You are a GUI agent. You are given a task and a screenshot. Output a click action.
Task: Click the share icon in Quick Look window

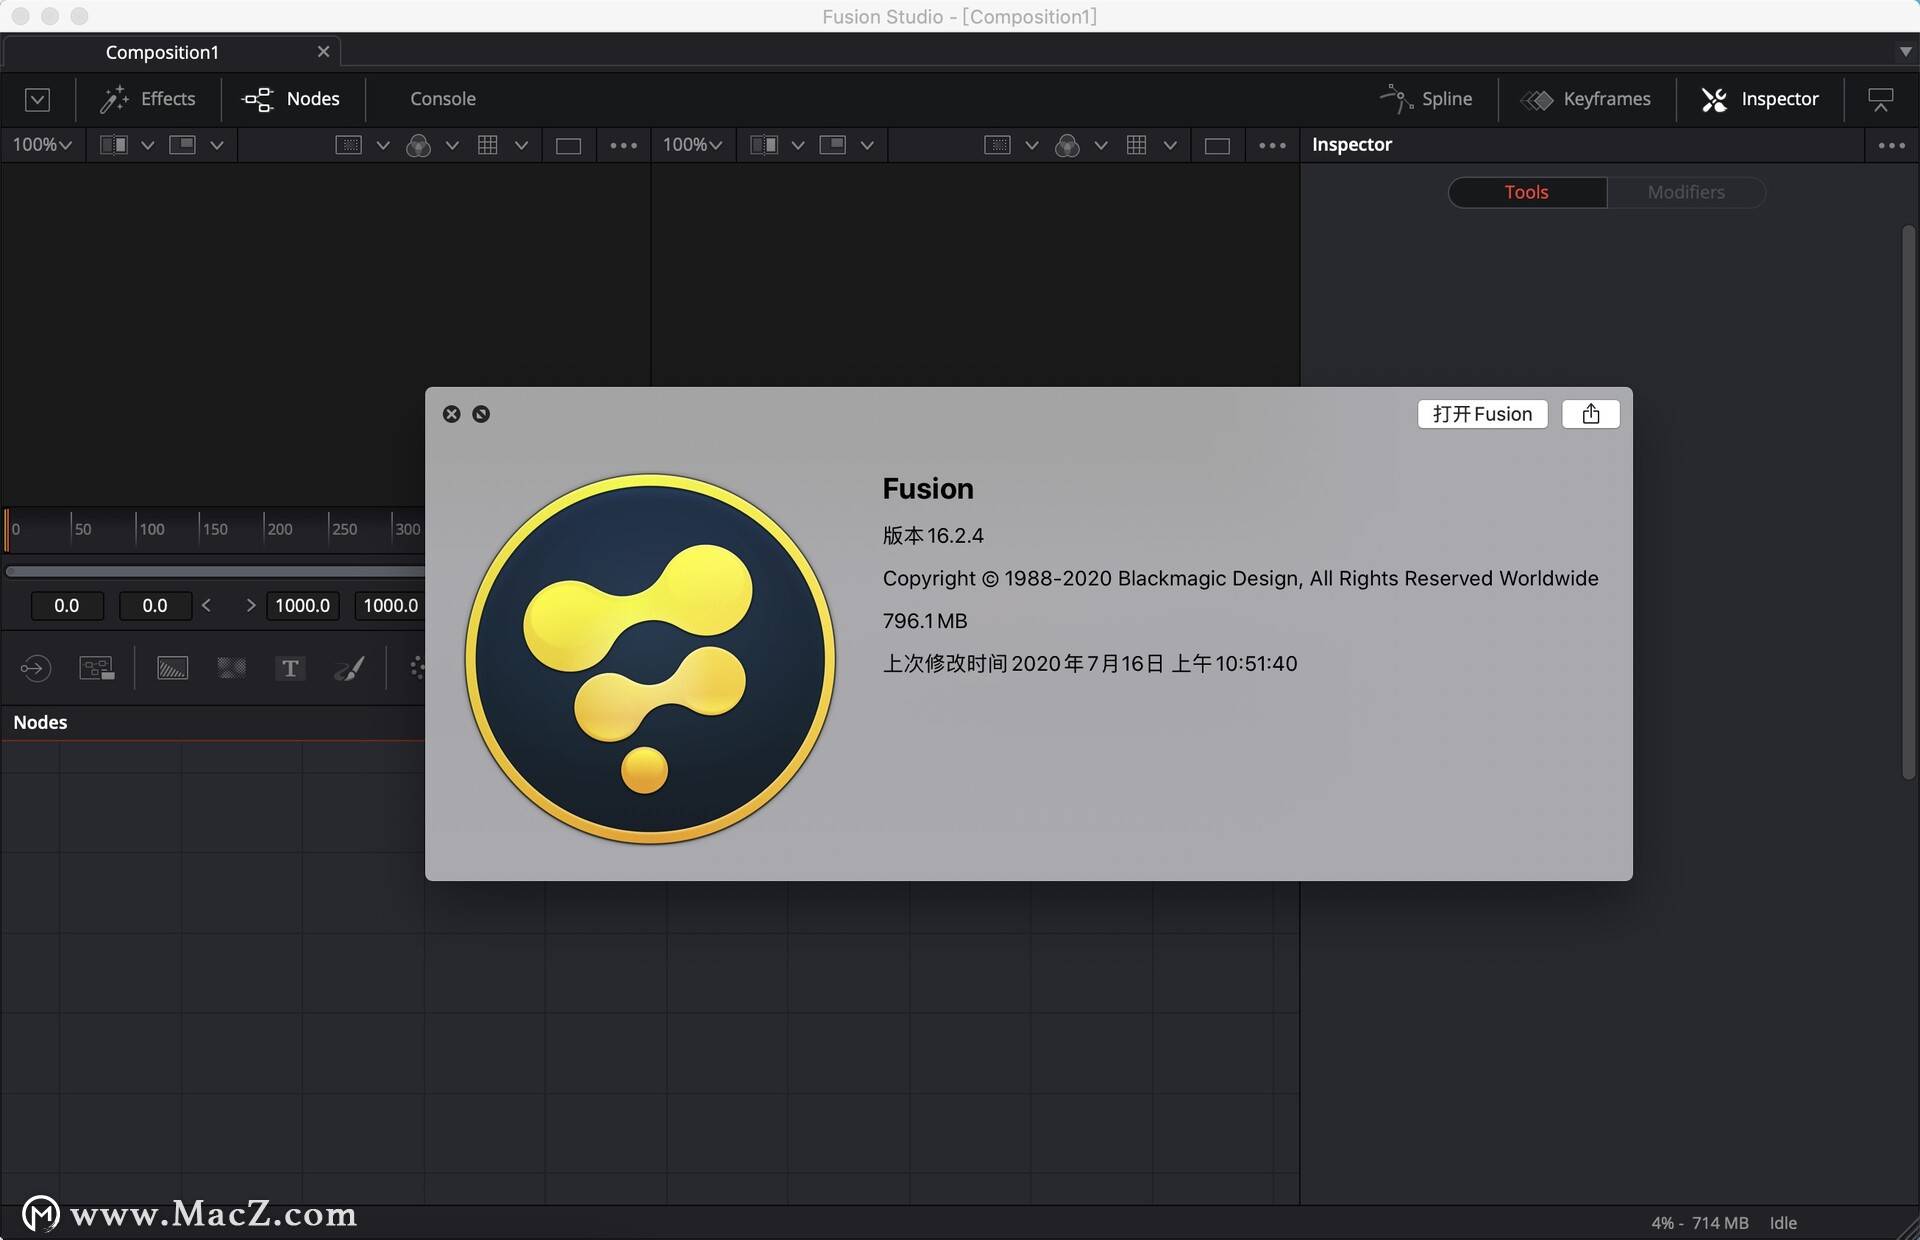(x=1591, y=414)
